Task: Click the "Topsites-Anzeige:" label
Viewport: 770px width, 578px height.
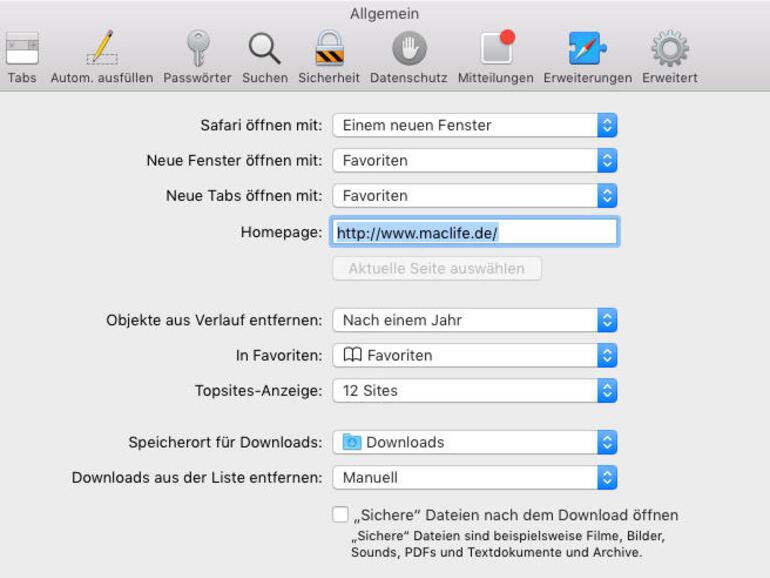Action: click(x=259, y=391)
